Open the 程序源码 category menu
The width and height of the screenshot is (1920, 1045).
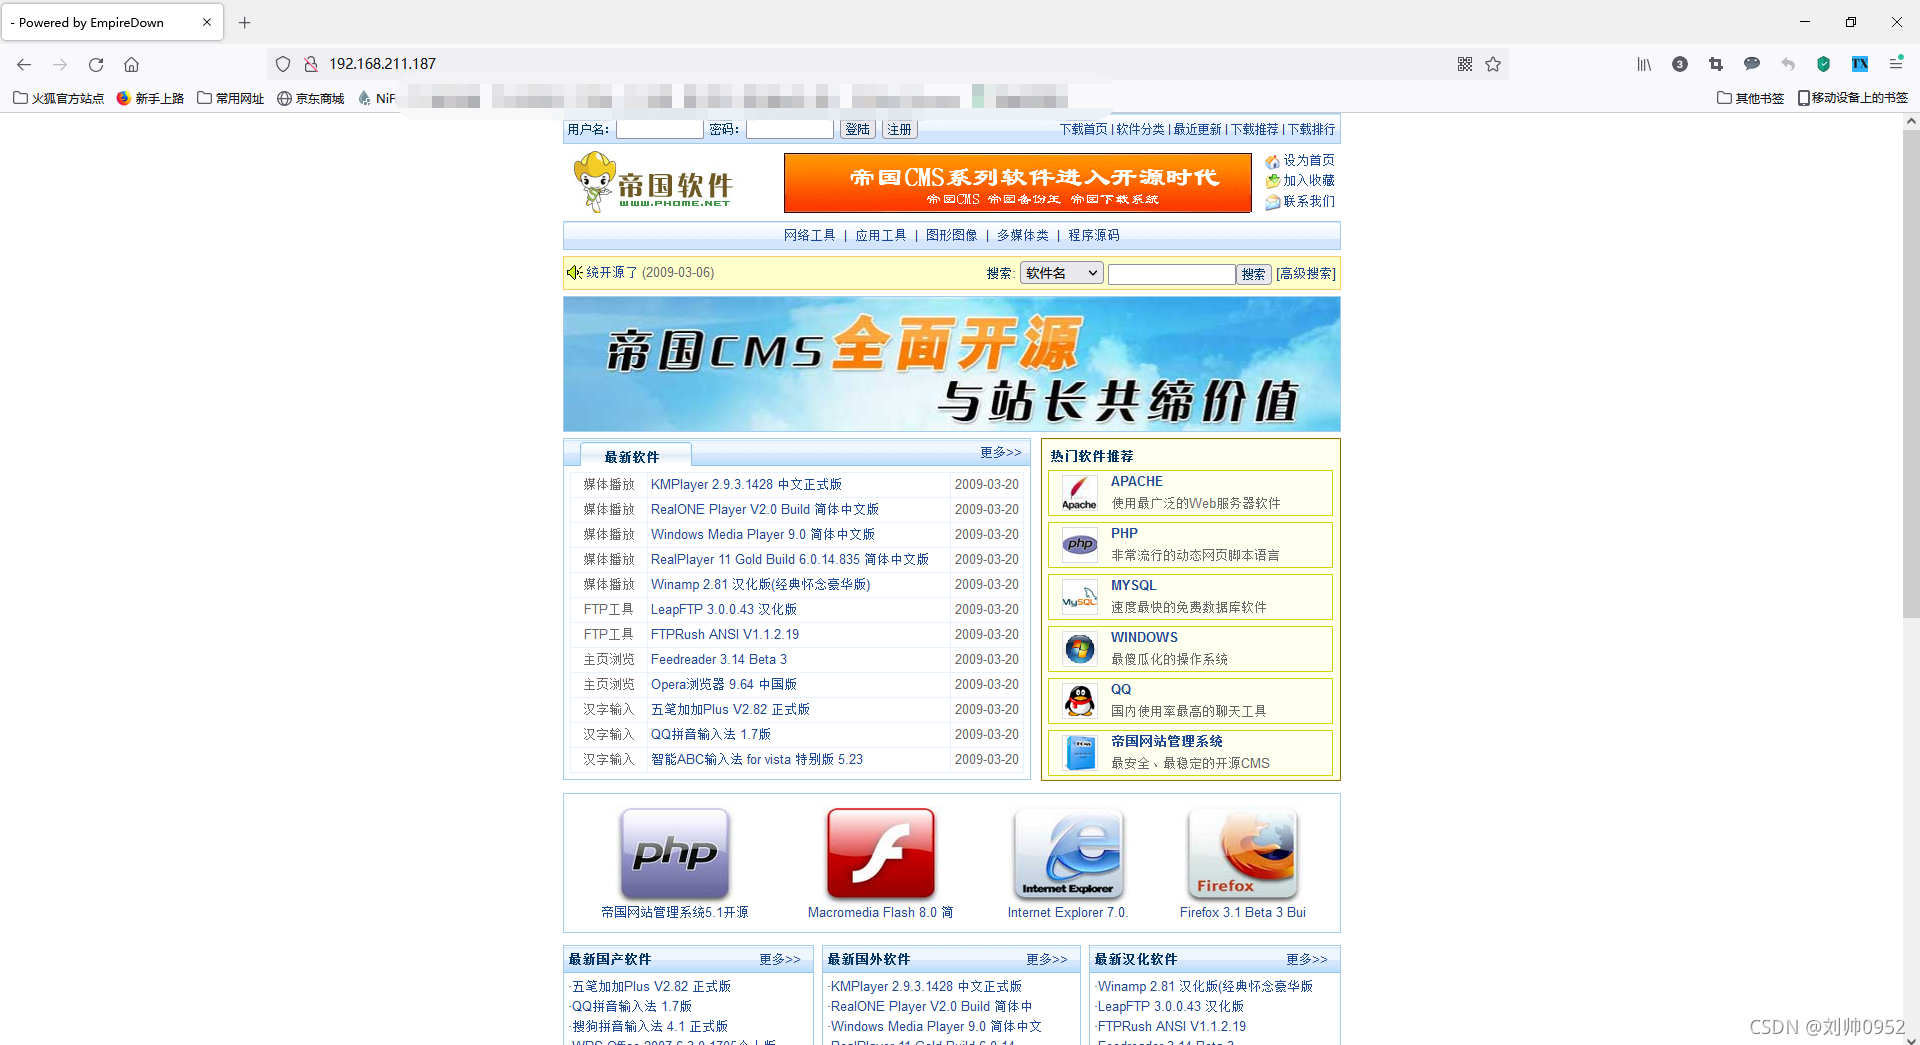pyautogui.click(x=1093, y=235)
